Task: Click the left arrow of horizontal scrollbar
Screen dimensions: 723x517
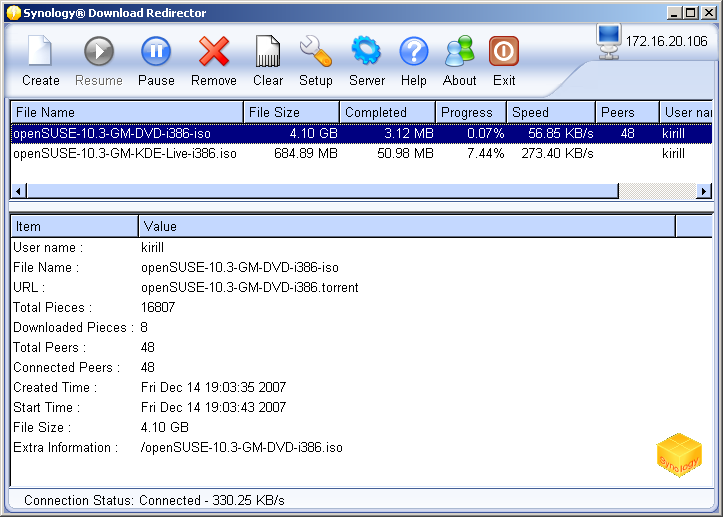Action: (x=18, y=191)
